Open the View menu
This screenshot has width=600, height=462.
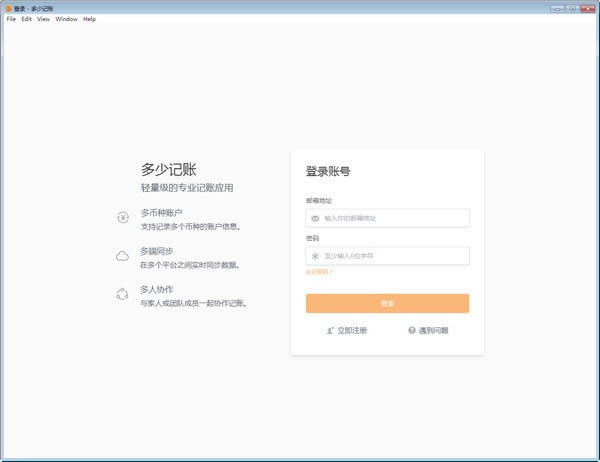(x=43, y=19)
